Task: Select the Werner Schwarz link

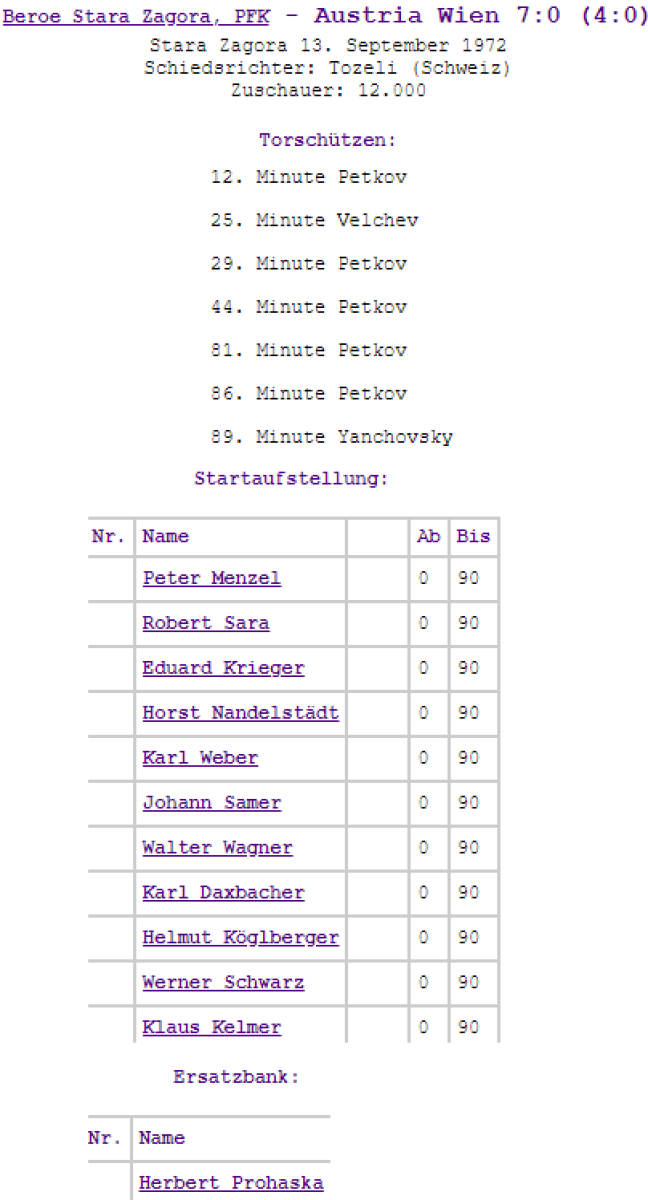Action: tap(223, 983)
